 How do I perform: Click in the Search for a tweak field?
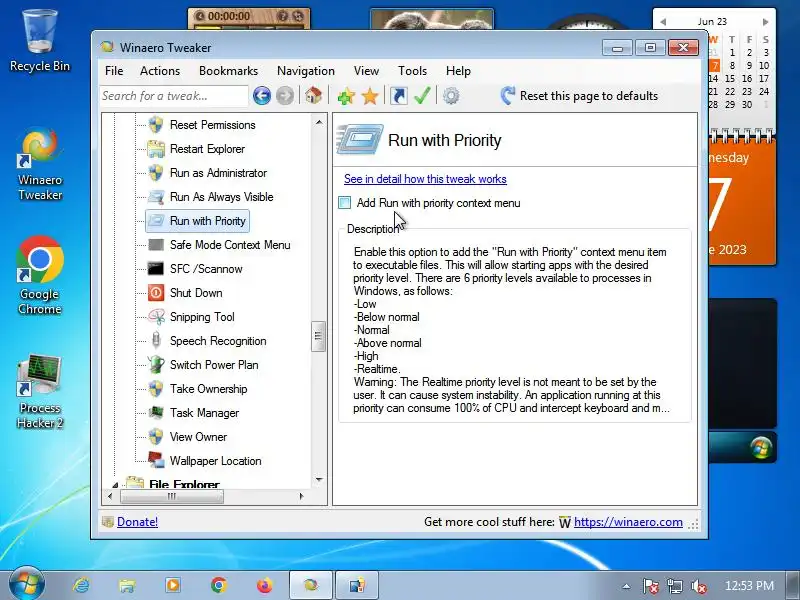coord(174,96)
